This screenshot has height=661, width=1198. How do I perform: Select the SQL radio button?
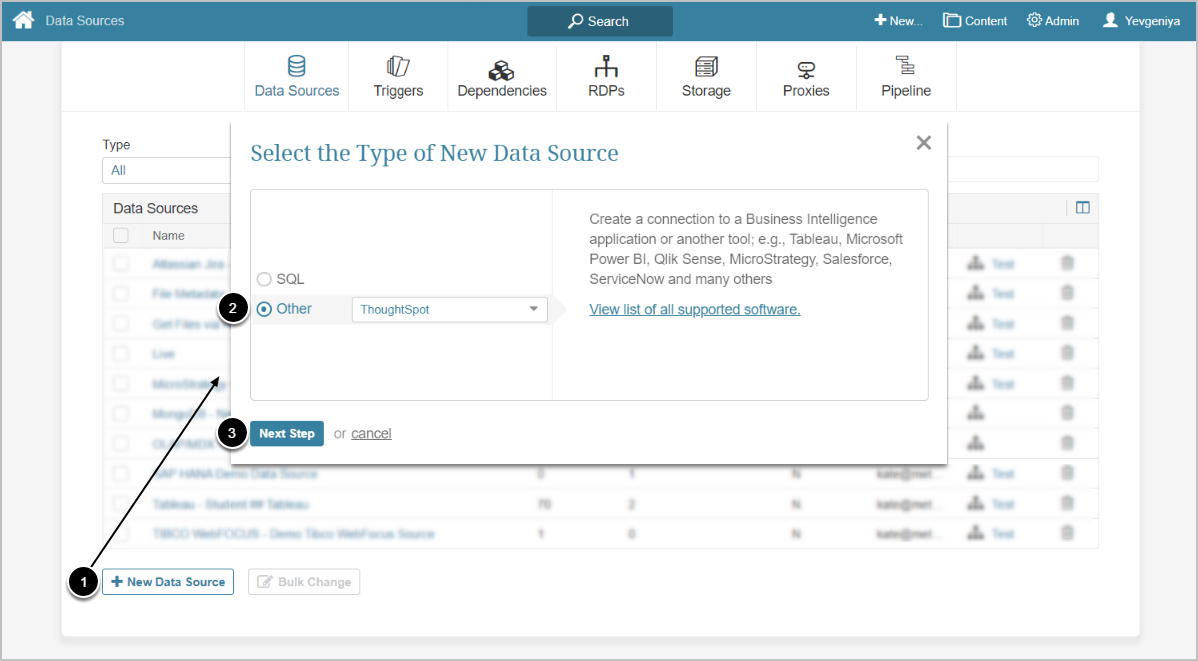click(264, 279)
